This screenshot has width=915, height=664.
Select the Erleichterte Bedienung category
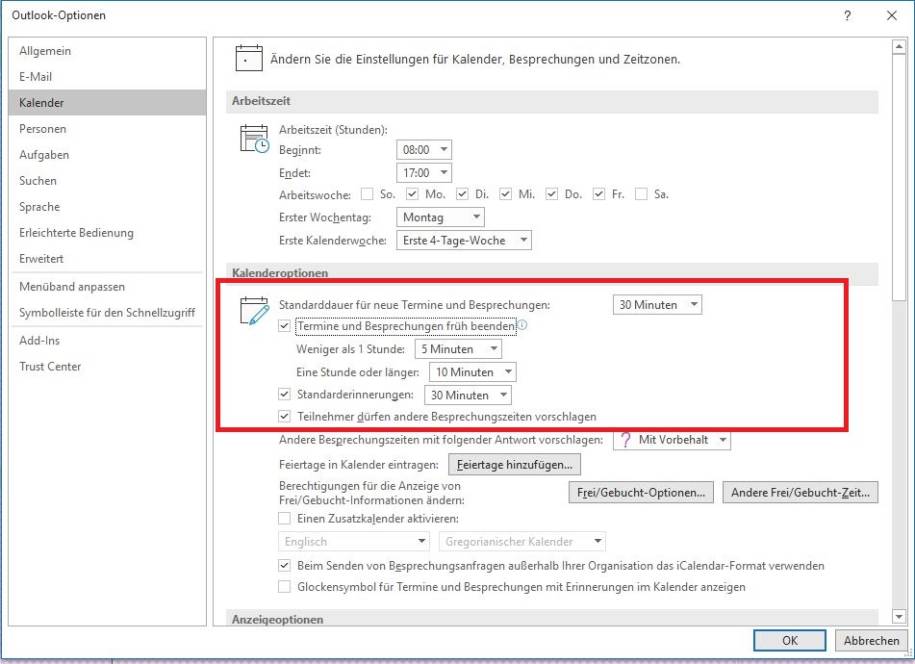(107, 232)
